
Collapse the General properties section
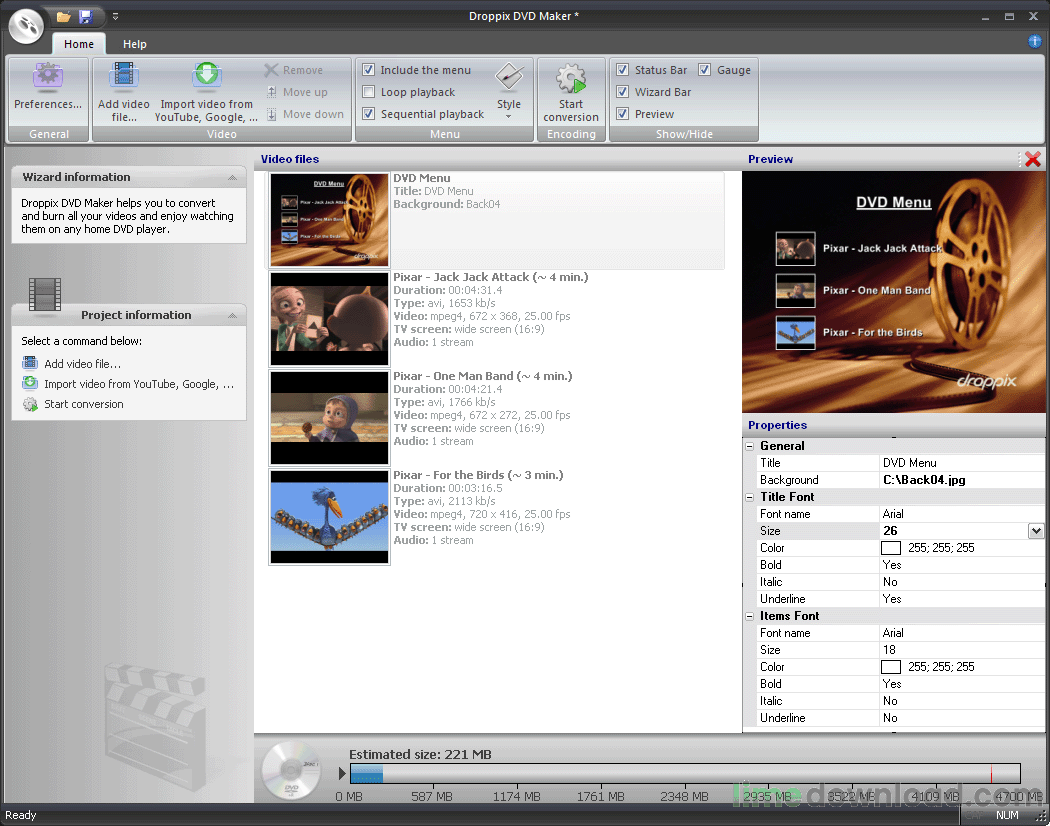[x=750, y=446]
